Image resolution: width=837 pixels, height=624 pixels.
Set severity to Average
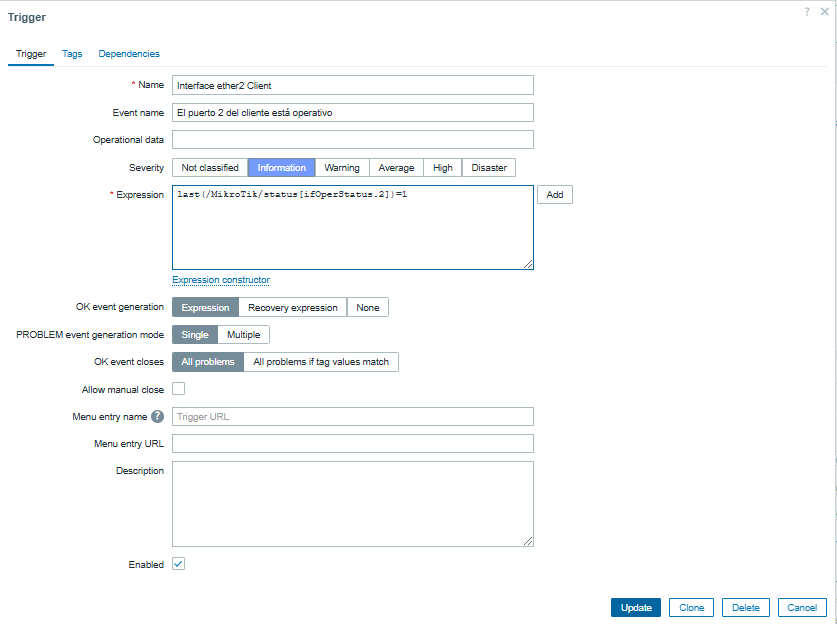pyautogui.click(x=396, y=168)
